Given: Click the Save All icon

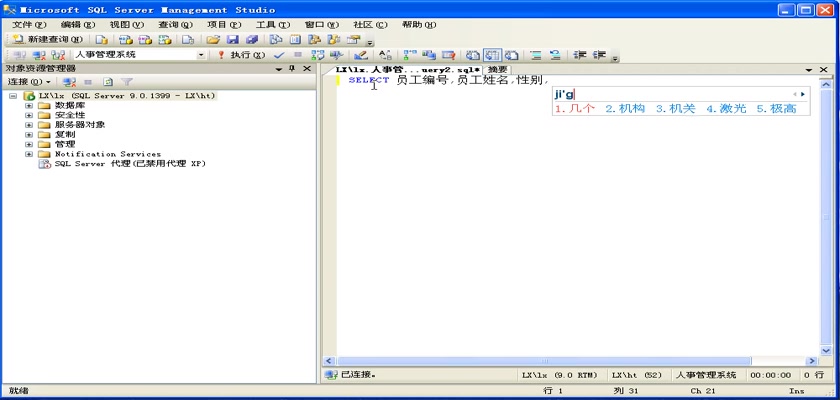Looking at the screenshot, I should (x=252, y=40).
